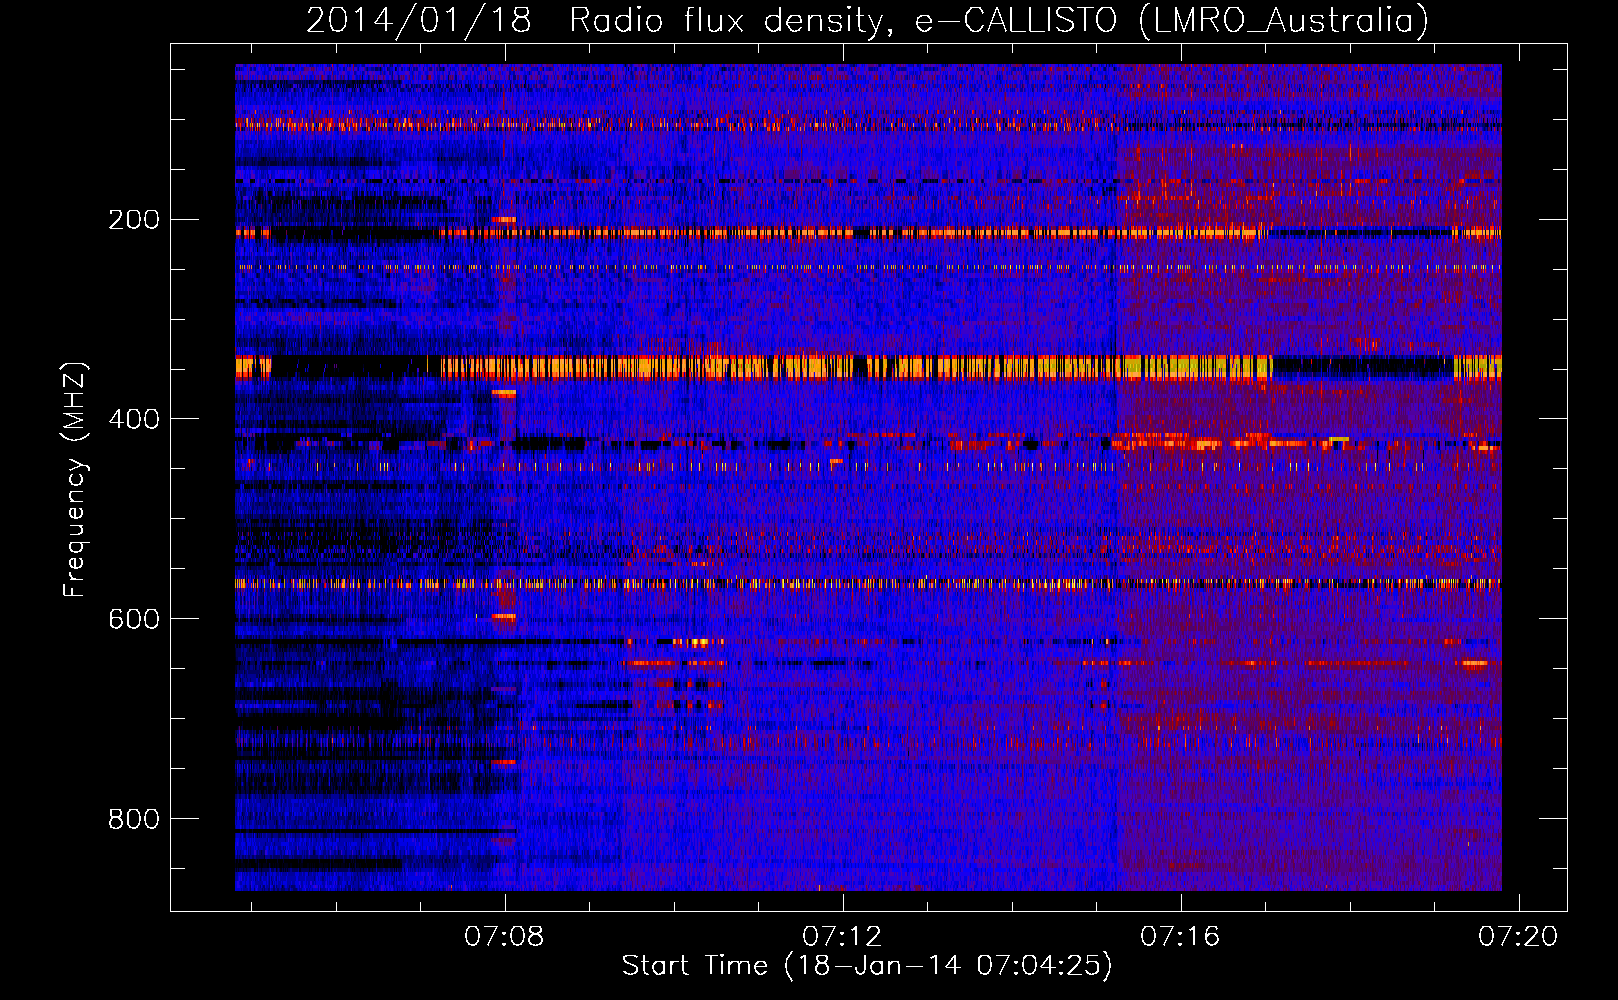Click the 07:12 time tick label

(842, 936)
